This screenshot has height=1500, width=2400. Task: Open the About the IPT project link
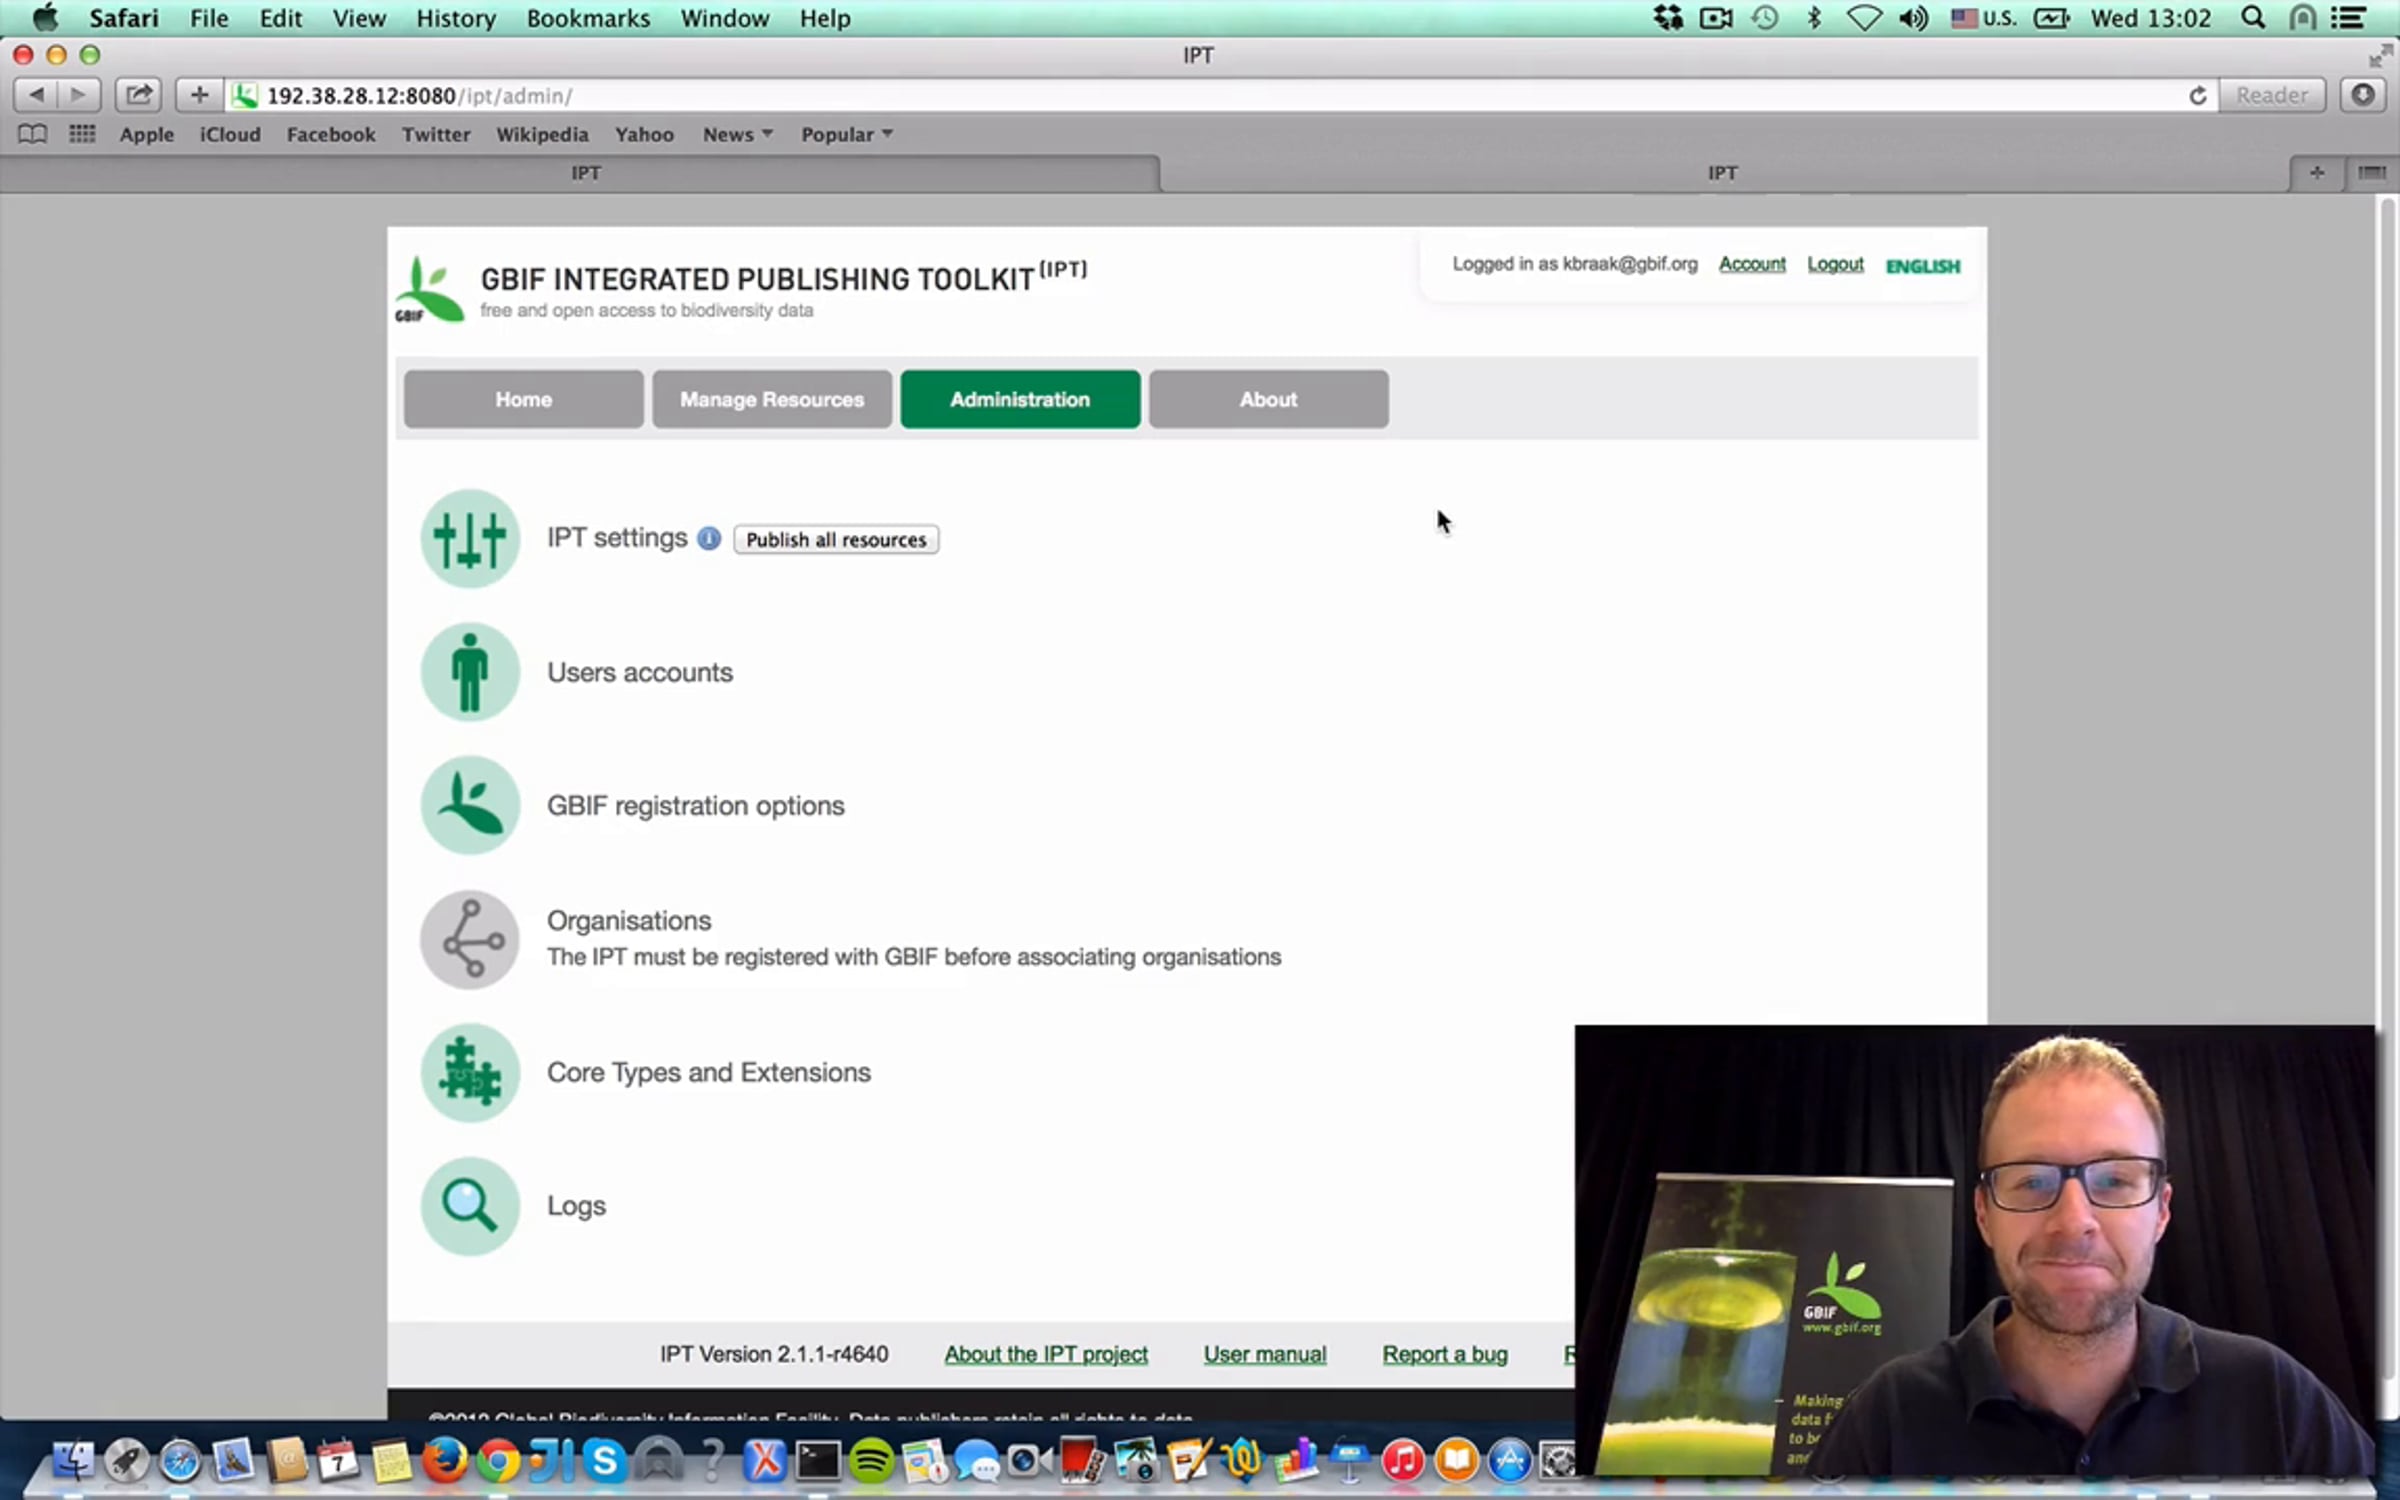point(1046,1354)
